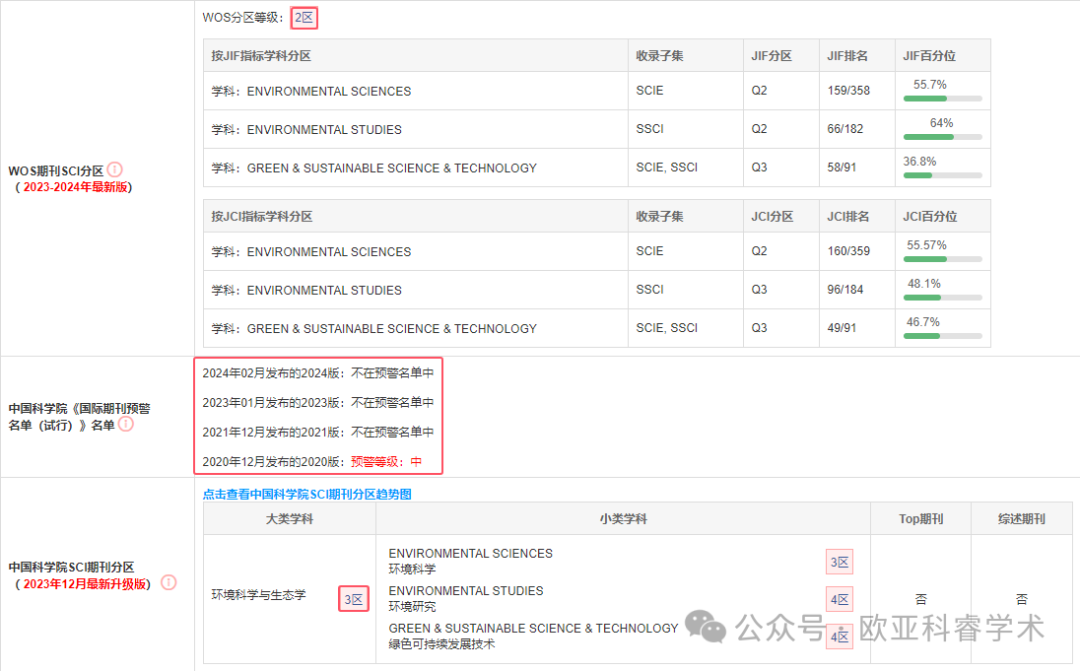Screen dimensions: 1080x671
Task: Click info icon beside 国际期刊预警名单
Action: (126, 424)
